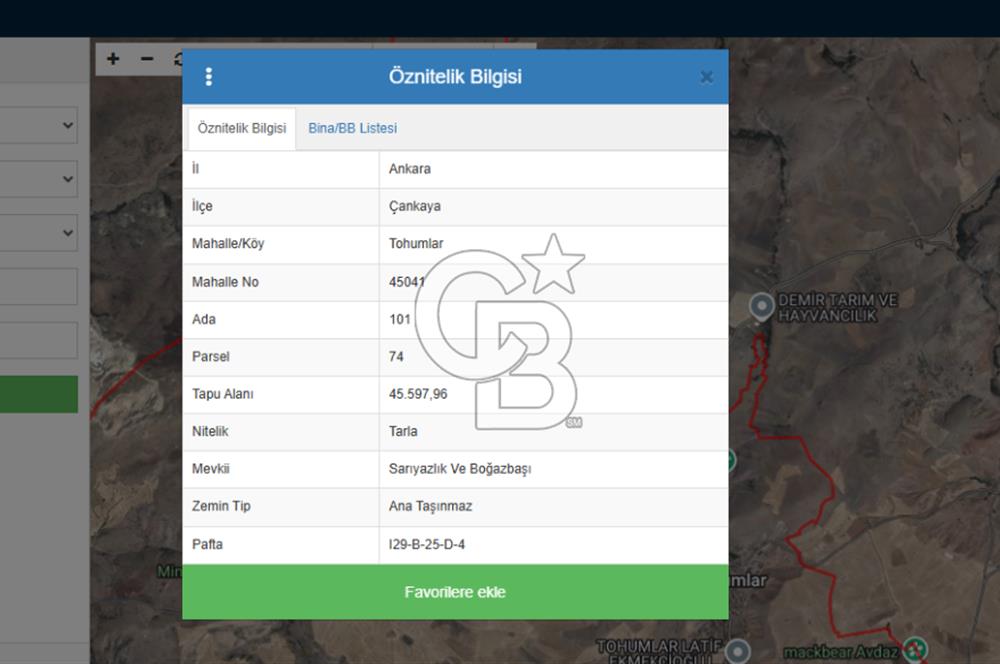Click the Tapu Alanı value 45.597,96
This screenshot has width=1000, height=664.
tap(418, 394)
